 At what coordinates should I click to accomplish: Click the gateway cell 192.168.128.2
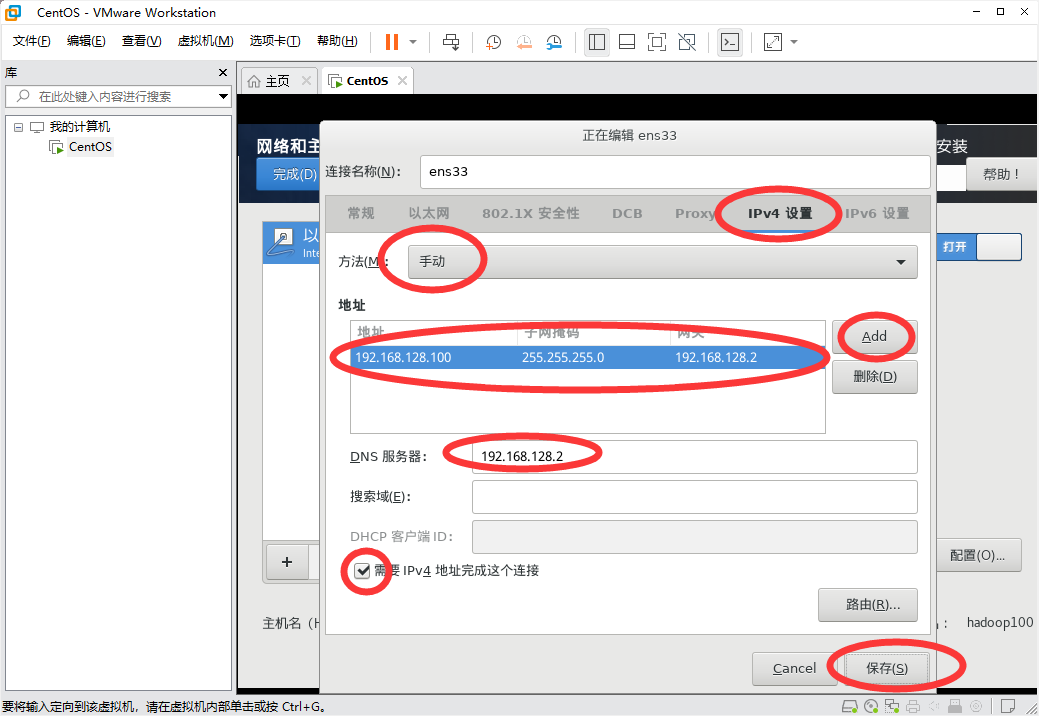point(716,358)
